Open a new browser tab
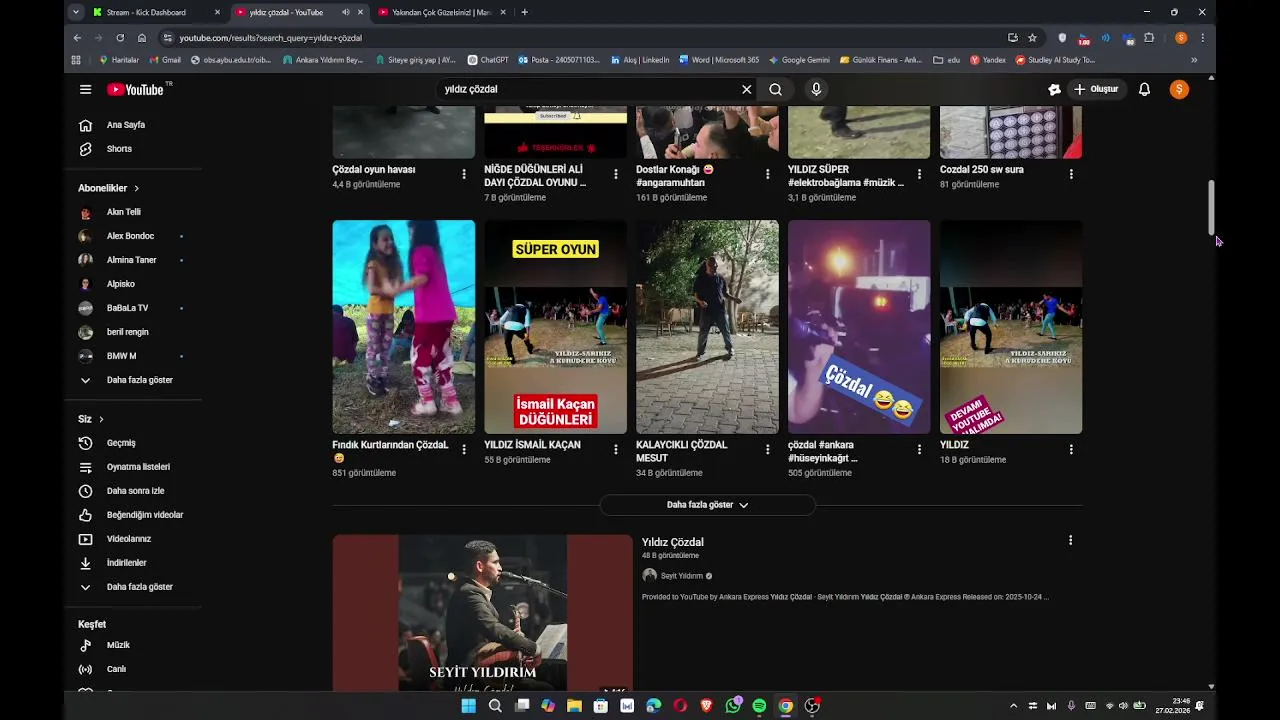The image size is (1280, 720). 524,12
